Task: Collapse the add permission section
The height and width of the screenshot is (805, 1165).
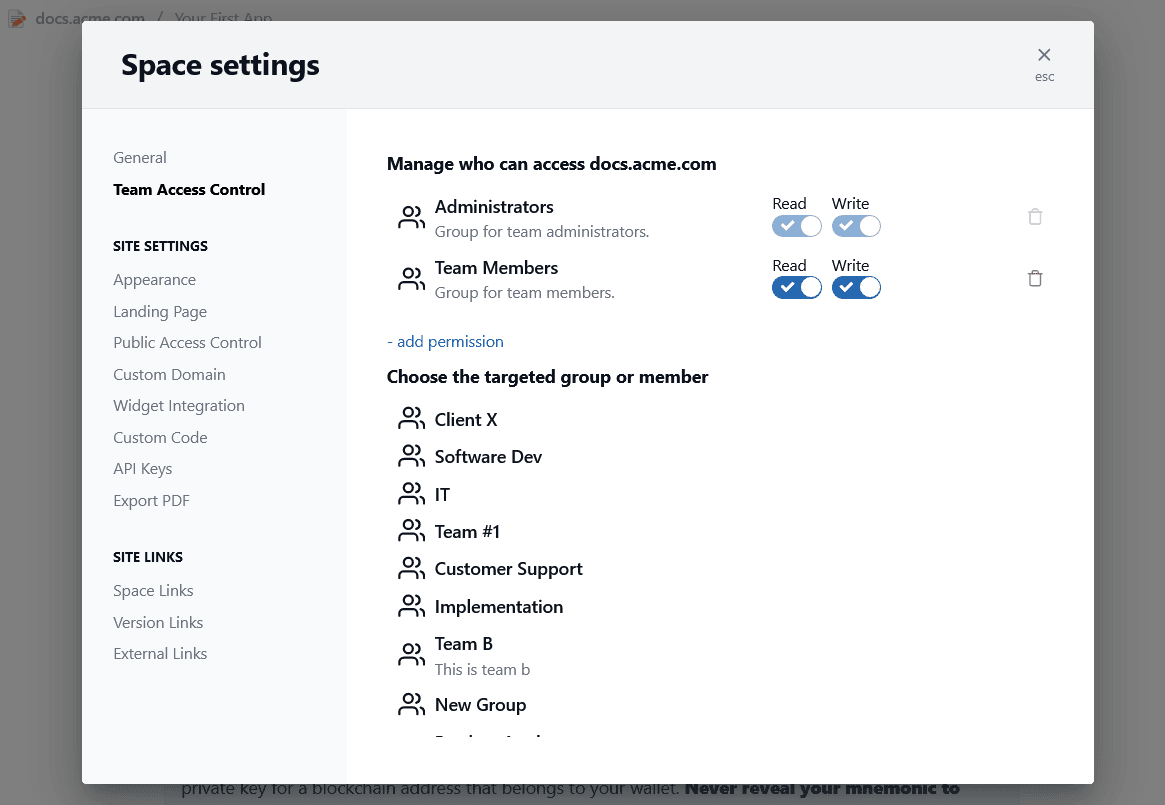Action: 445,342
